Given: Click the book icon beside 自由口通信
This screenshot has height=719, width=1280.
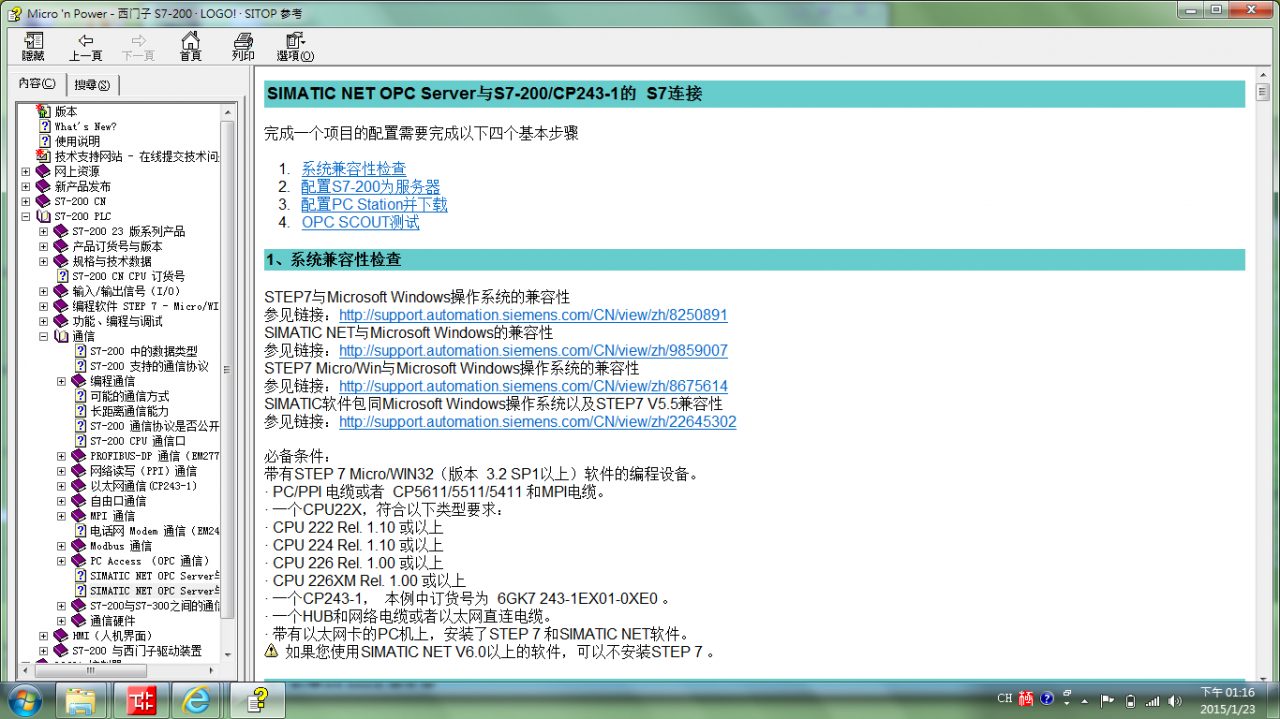Looking at the screenshot, I should coord(79,501).
